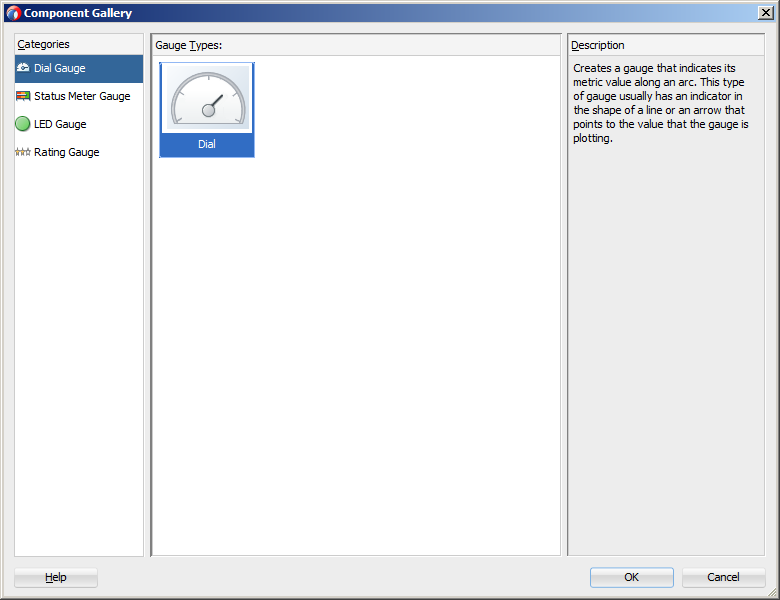
Task: Select the Dial gauge type thumbnail
Action: click(x=207, y=110)
